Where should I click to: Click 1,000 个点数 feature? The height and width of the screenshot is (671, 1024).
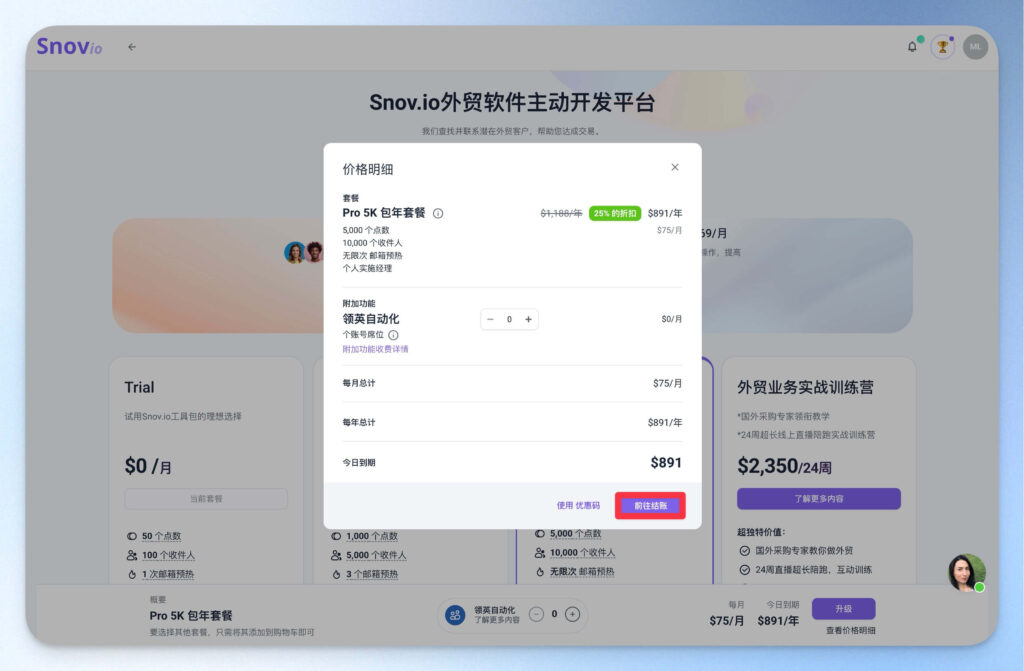point(372,536)
